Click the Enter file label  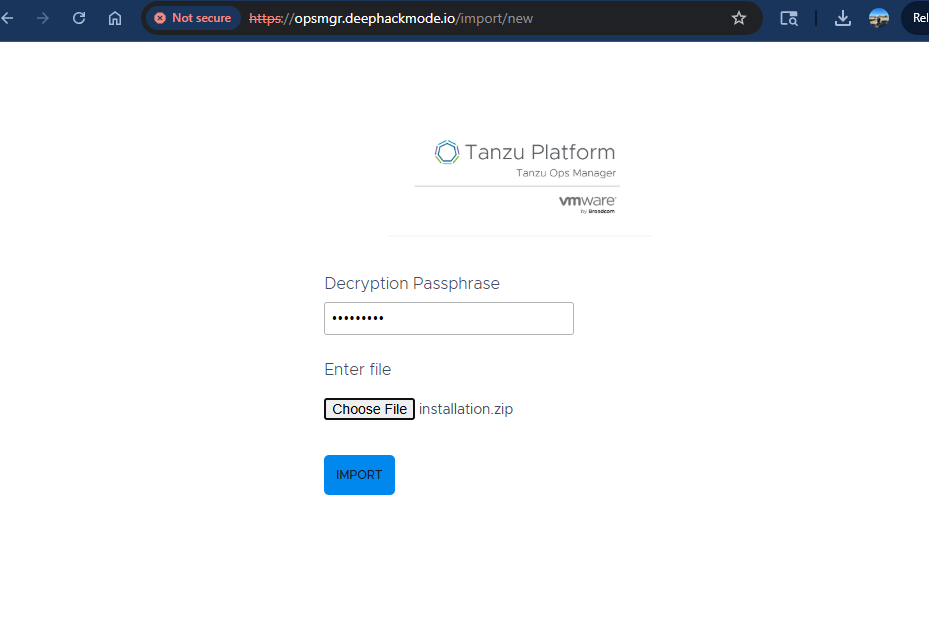pos(358,369)
